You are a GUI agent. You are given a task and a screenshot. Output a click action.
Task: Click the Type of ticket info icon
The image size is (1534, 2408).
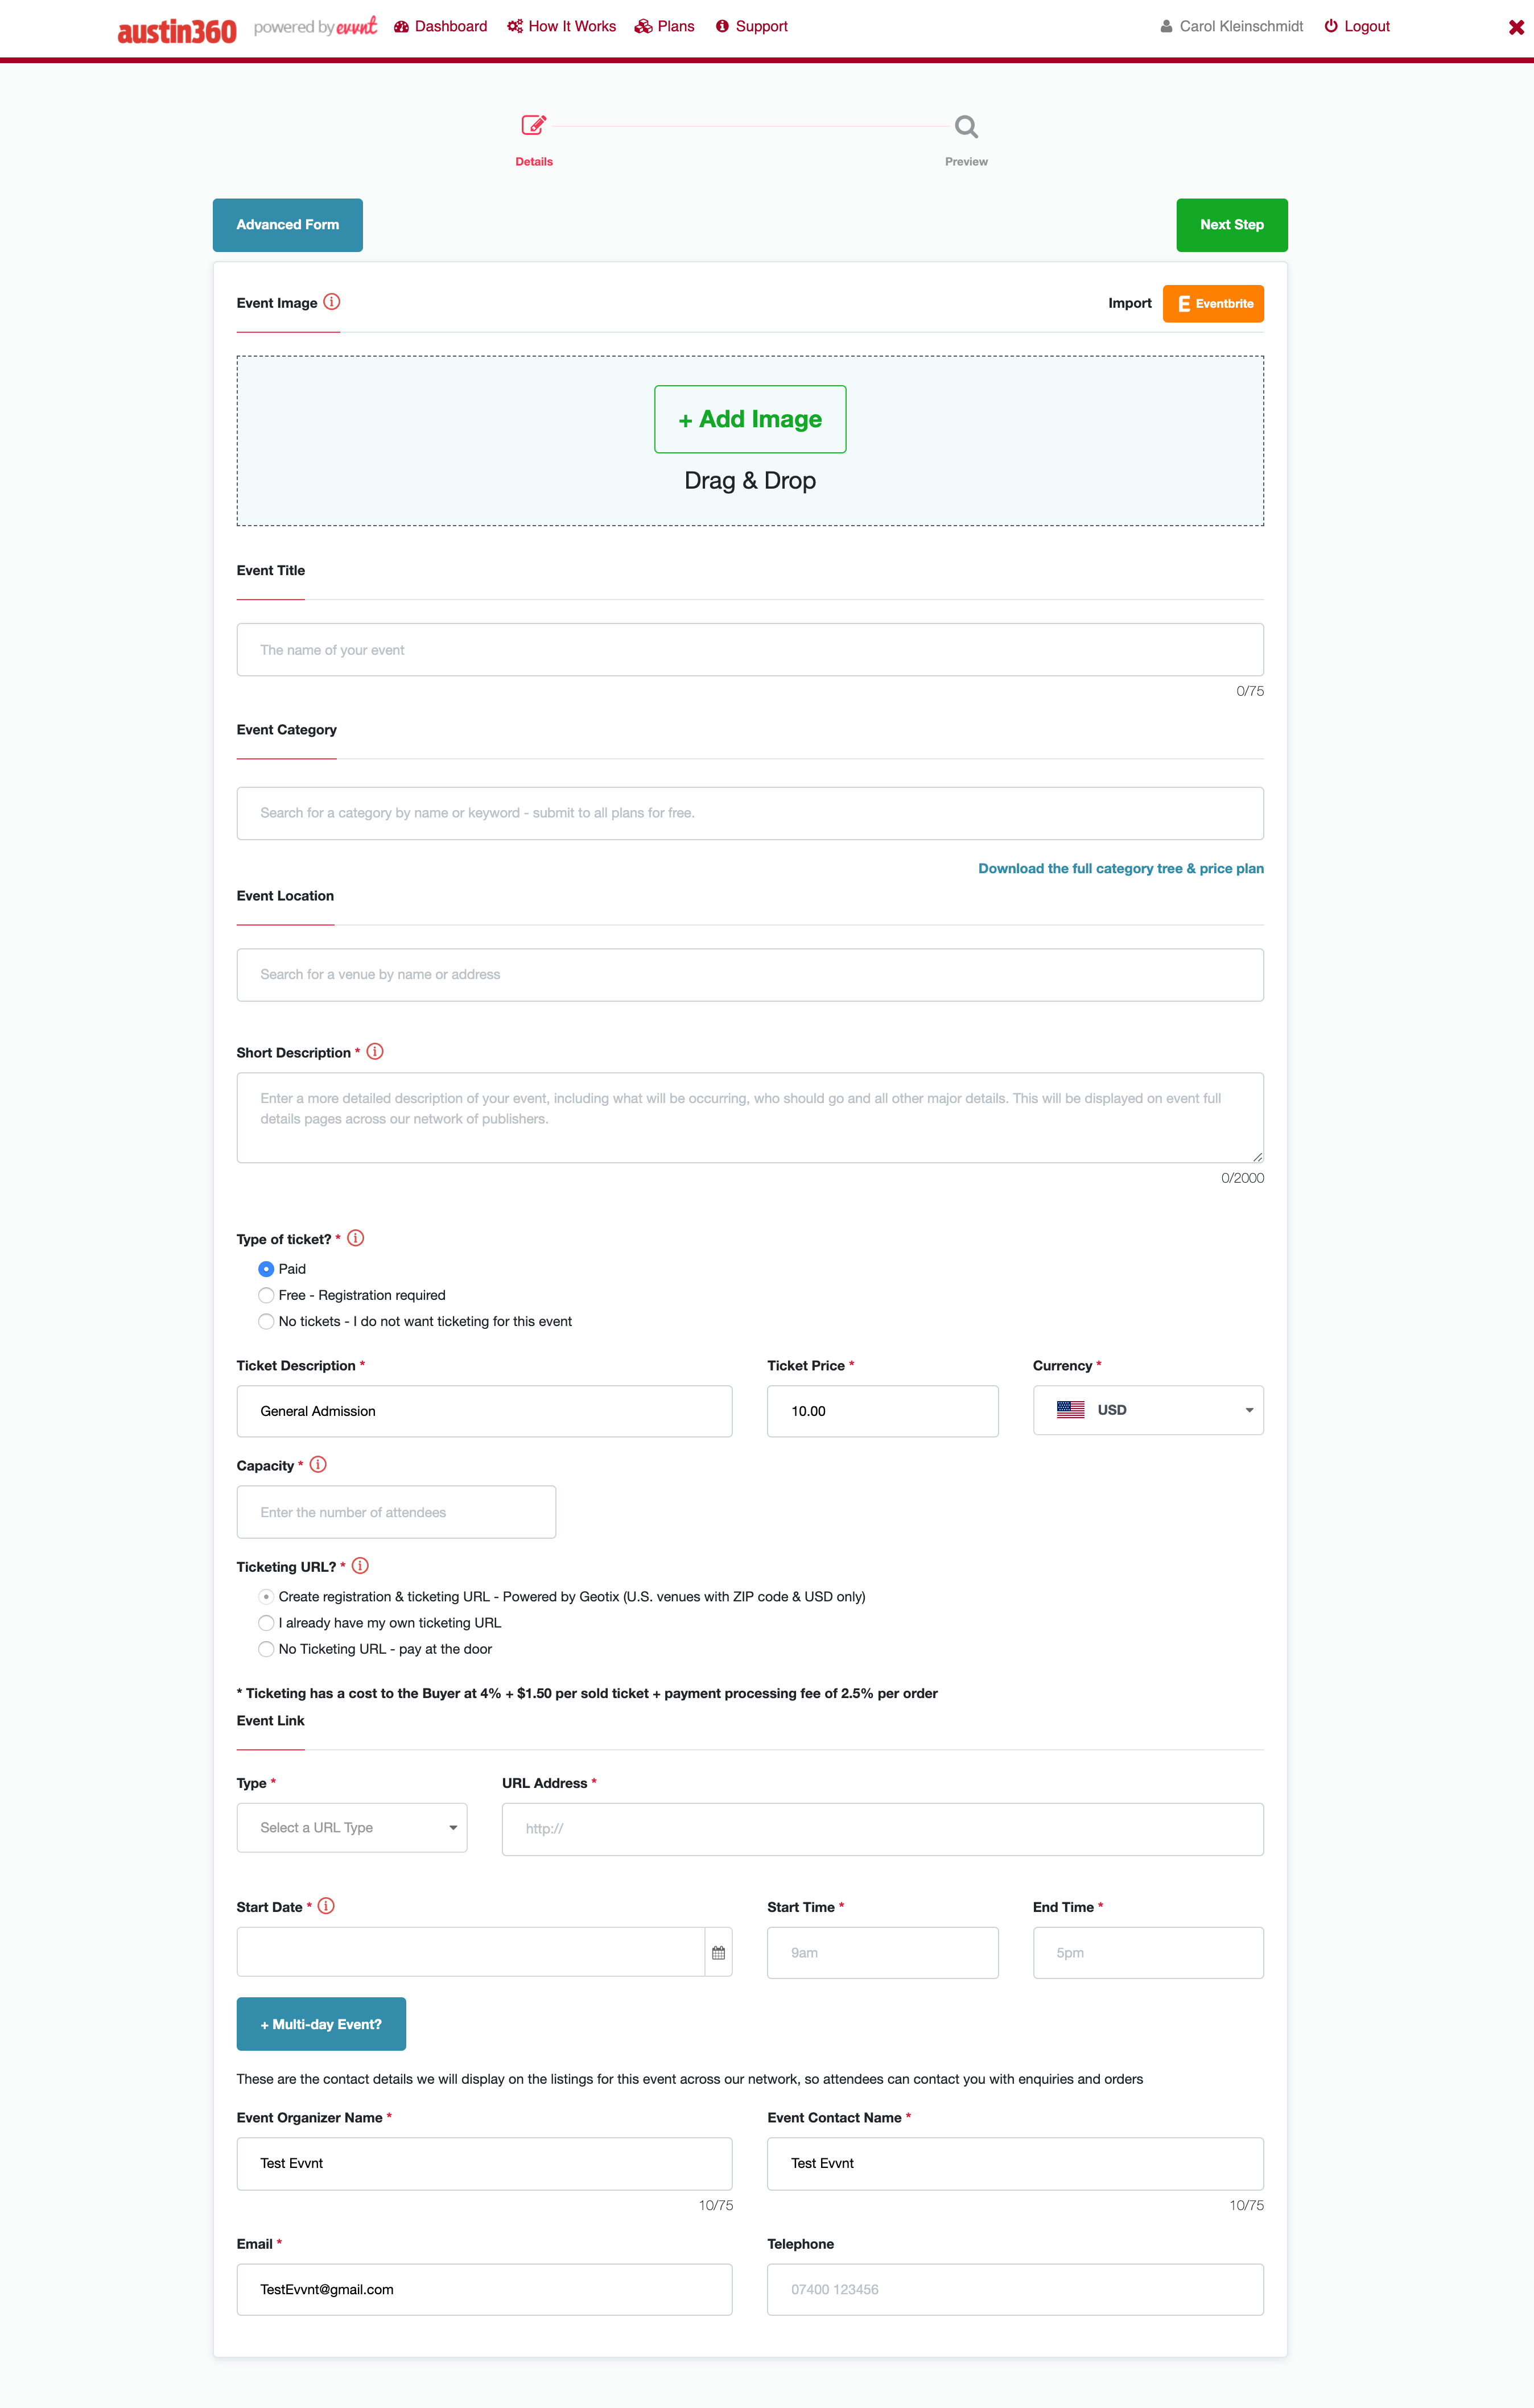[x=356, y=1238]
